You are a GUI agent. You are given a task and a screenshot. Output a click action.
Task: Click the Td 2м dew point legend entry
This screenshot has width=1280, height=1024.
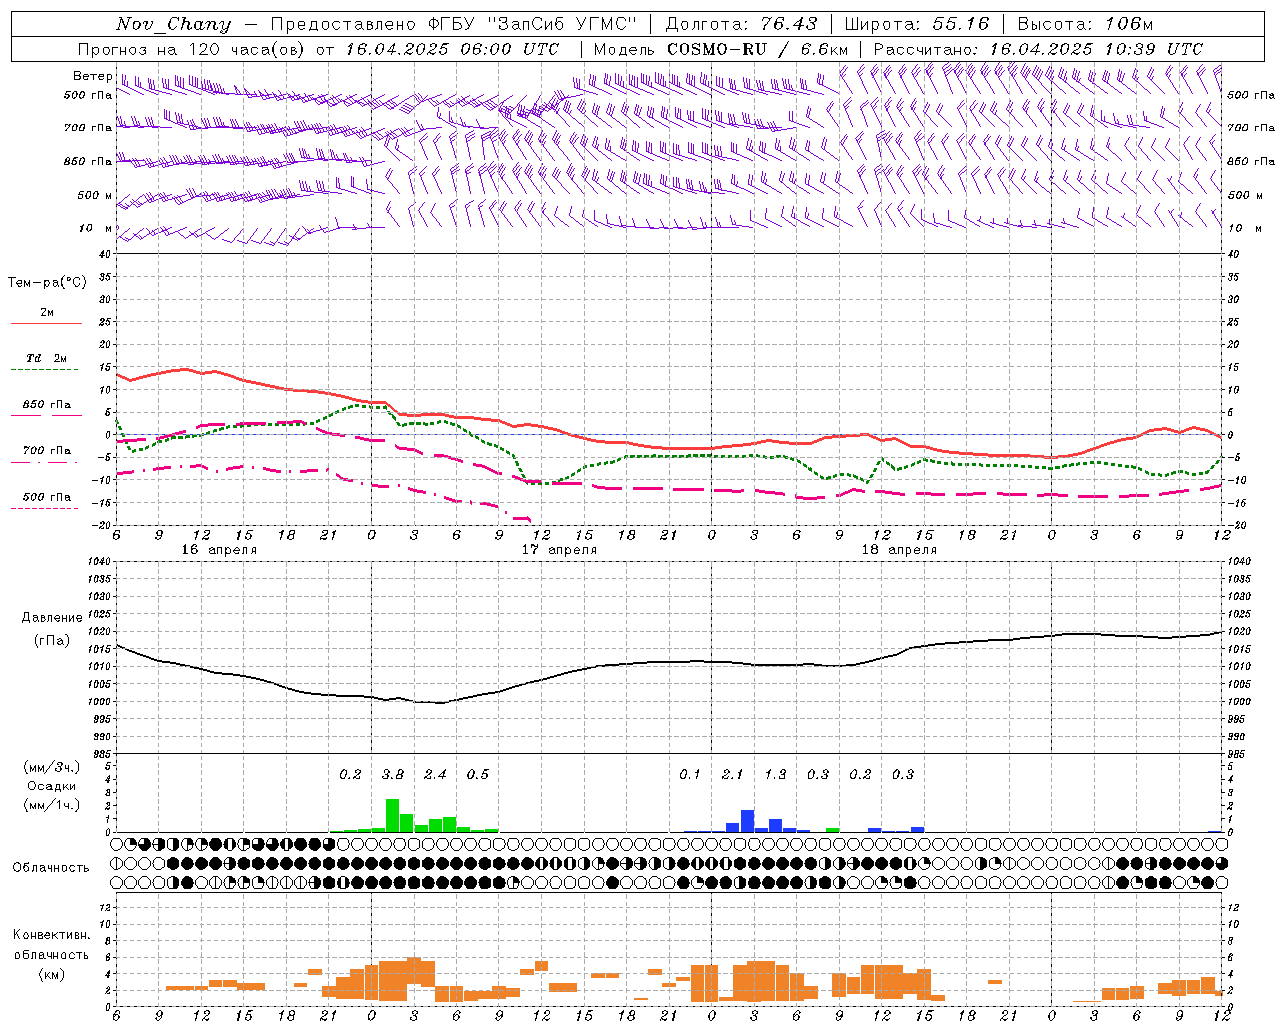click(46, 358)
